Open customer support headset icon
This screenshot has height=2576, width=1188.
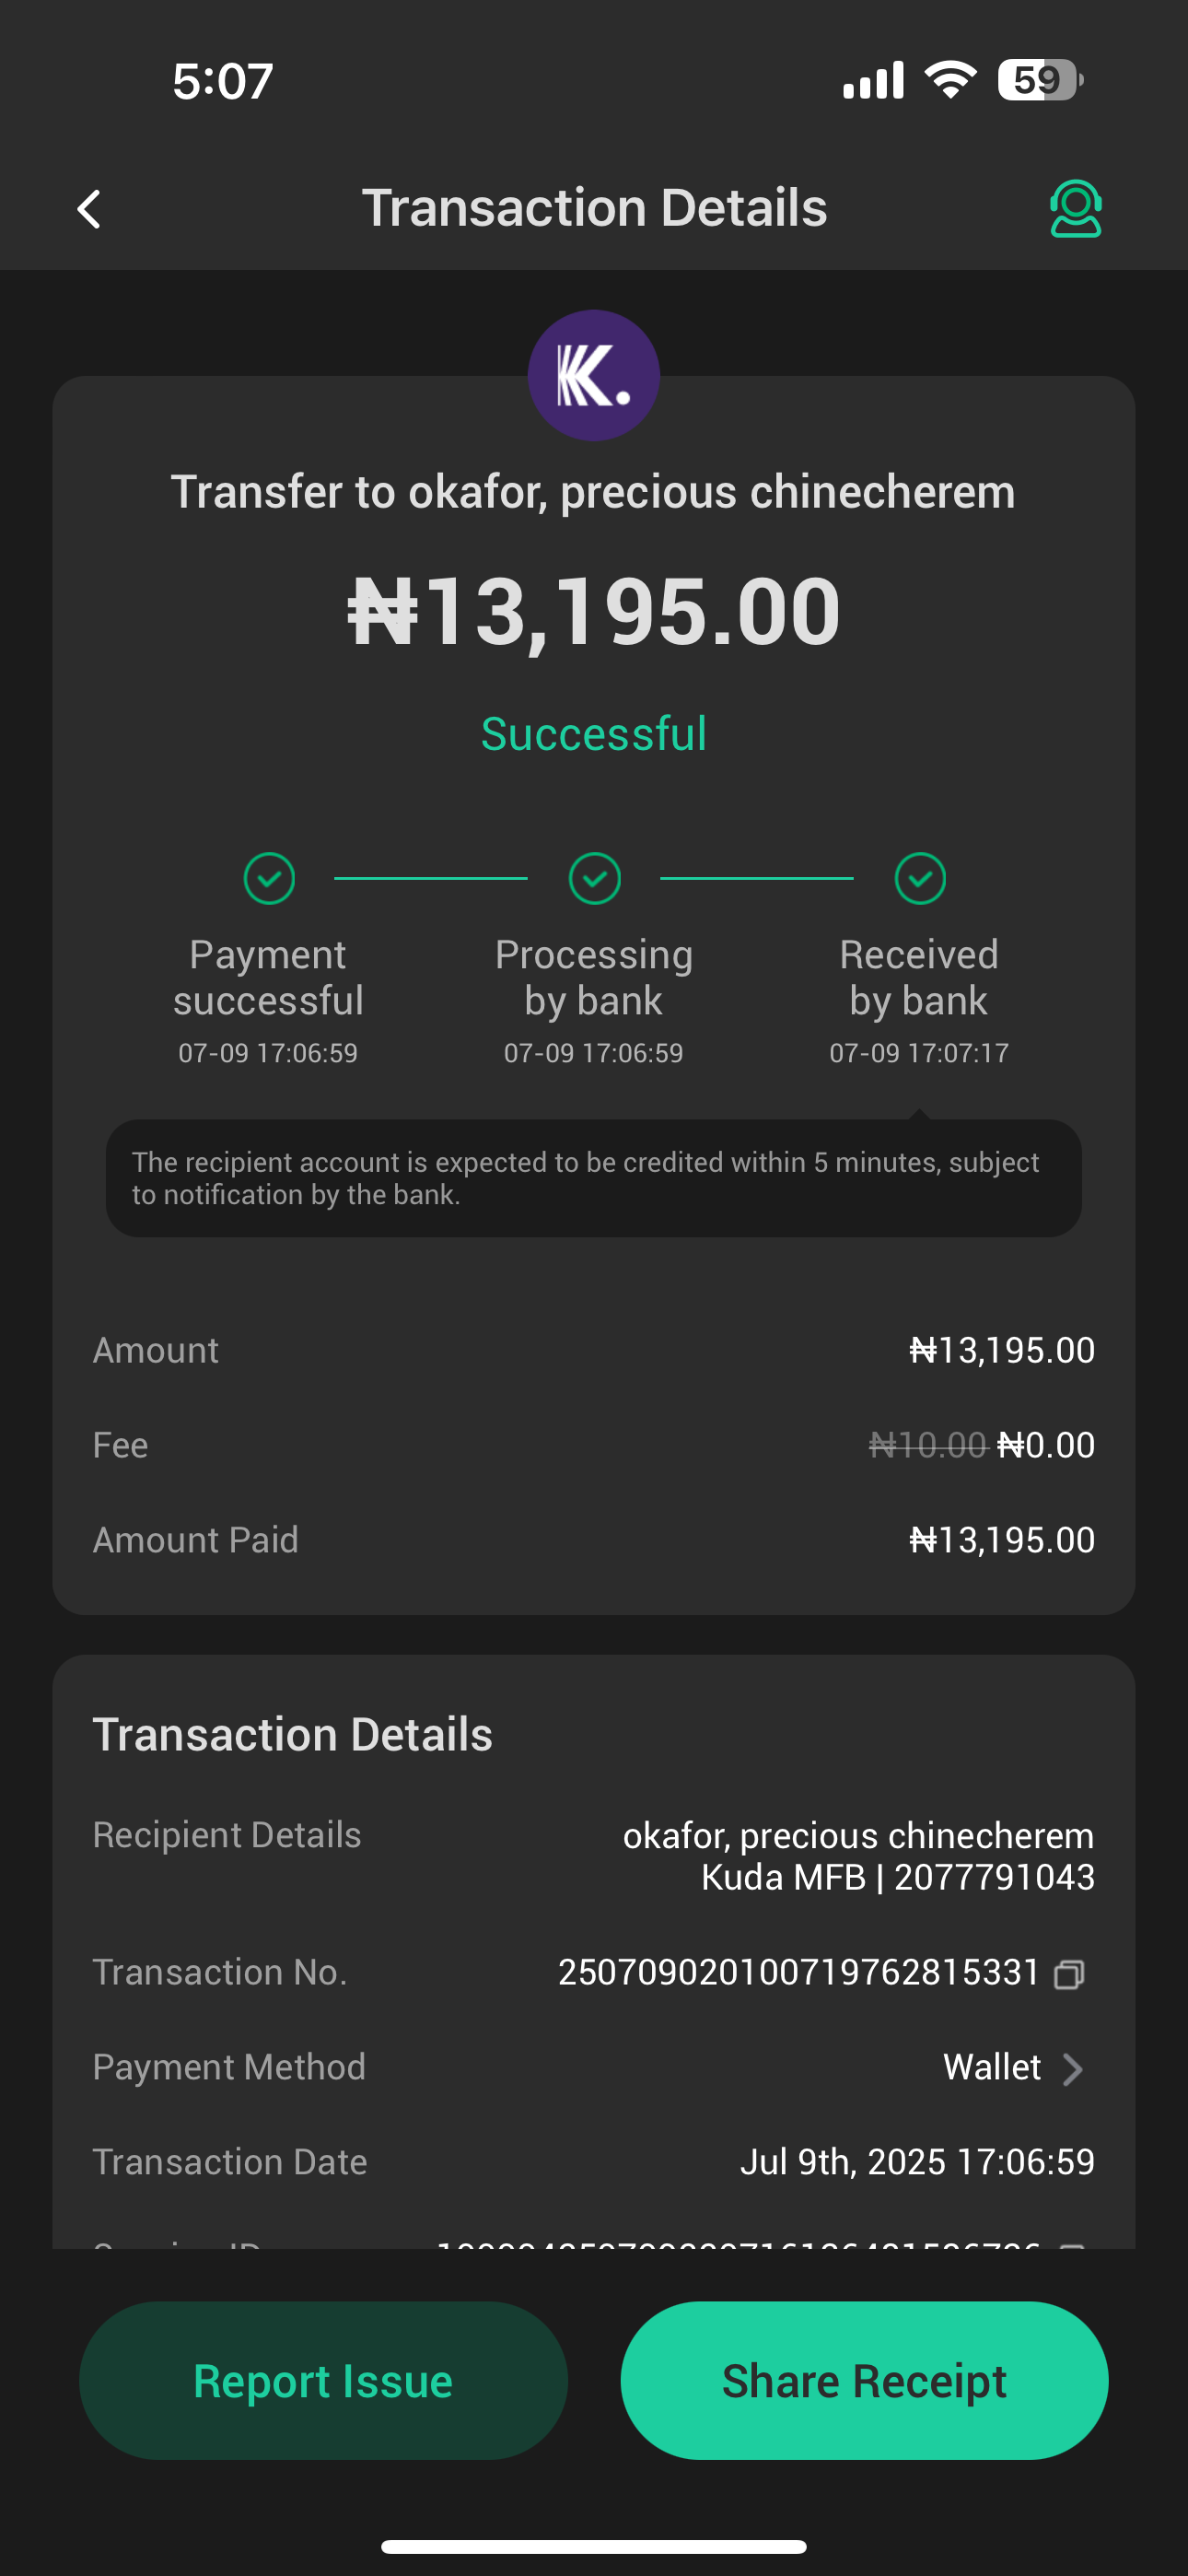1075,208
